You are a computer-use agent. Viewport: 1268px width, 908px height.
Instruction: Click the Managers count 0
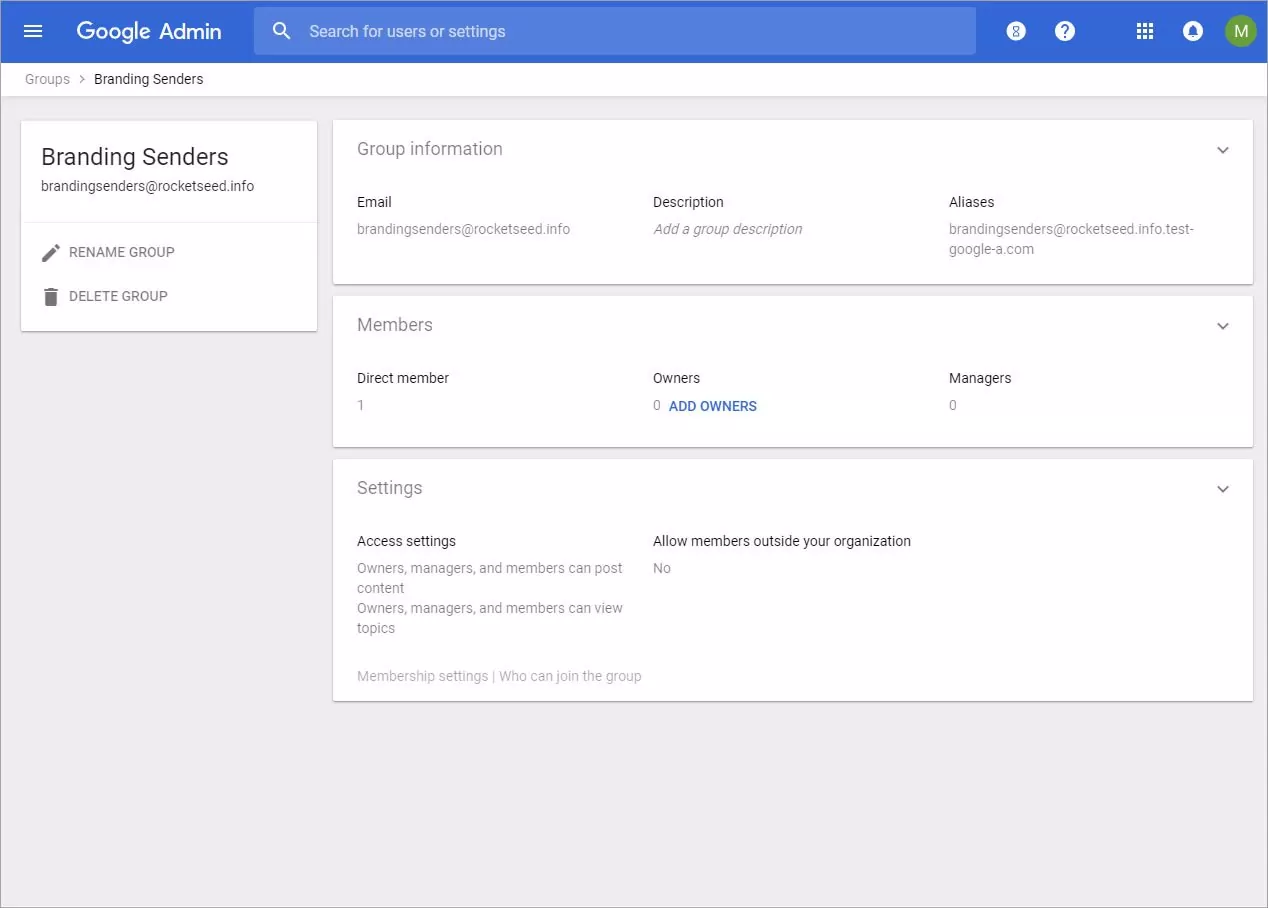[953, 405]
